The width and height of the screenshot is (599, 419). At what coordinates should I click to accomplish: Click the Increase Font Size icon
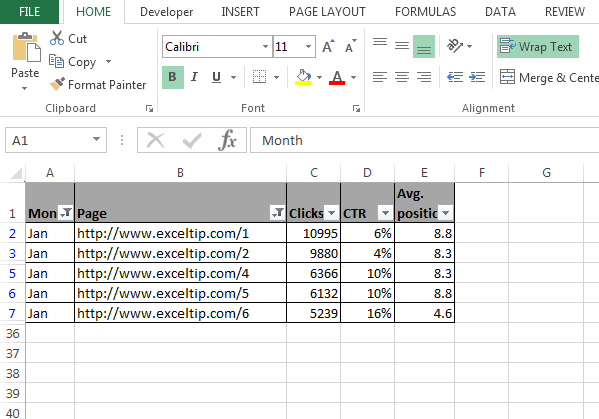(x=328, y=47)
